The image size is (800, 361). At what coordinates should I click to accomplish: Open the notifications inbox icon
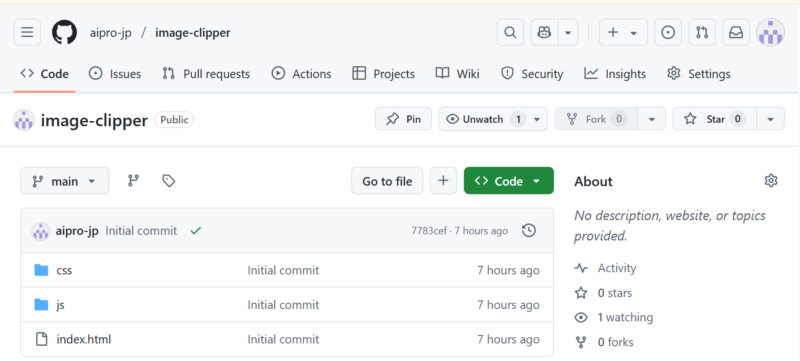[736, 33]
